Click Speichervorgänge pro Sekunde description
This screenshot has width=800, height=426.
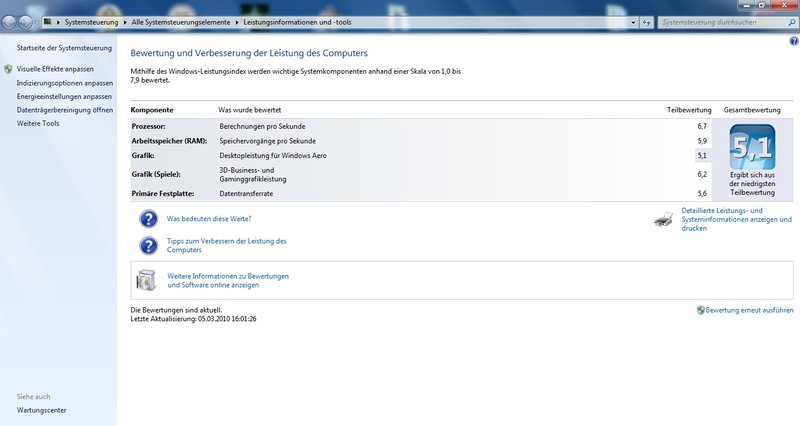coord(267,141)
